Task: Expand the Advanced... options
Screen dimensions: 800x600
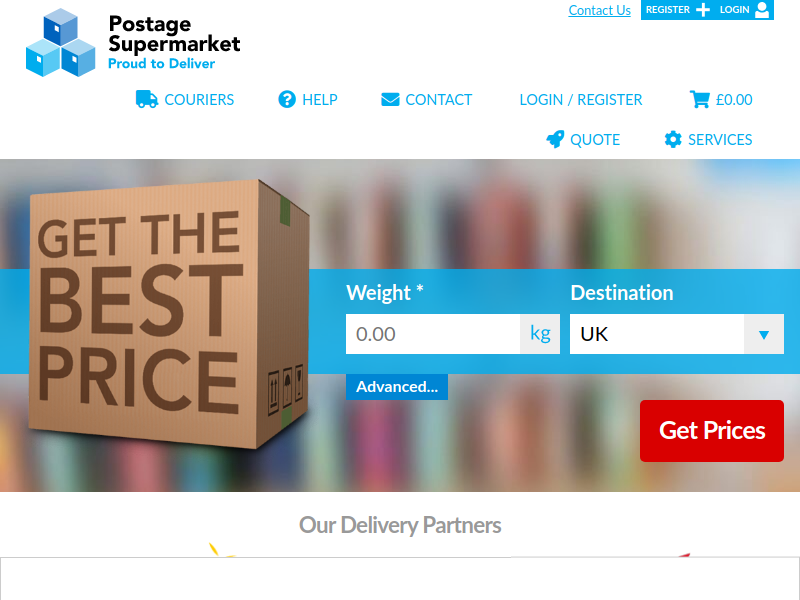Action: (397, 387)
